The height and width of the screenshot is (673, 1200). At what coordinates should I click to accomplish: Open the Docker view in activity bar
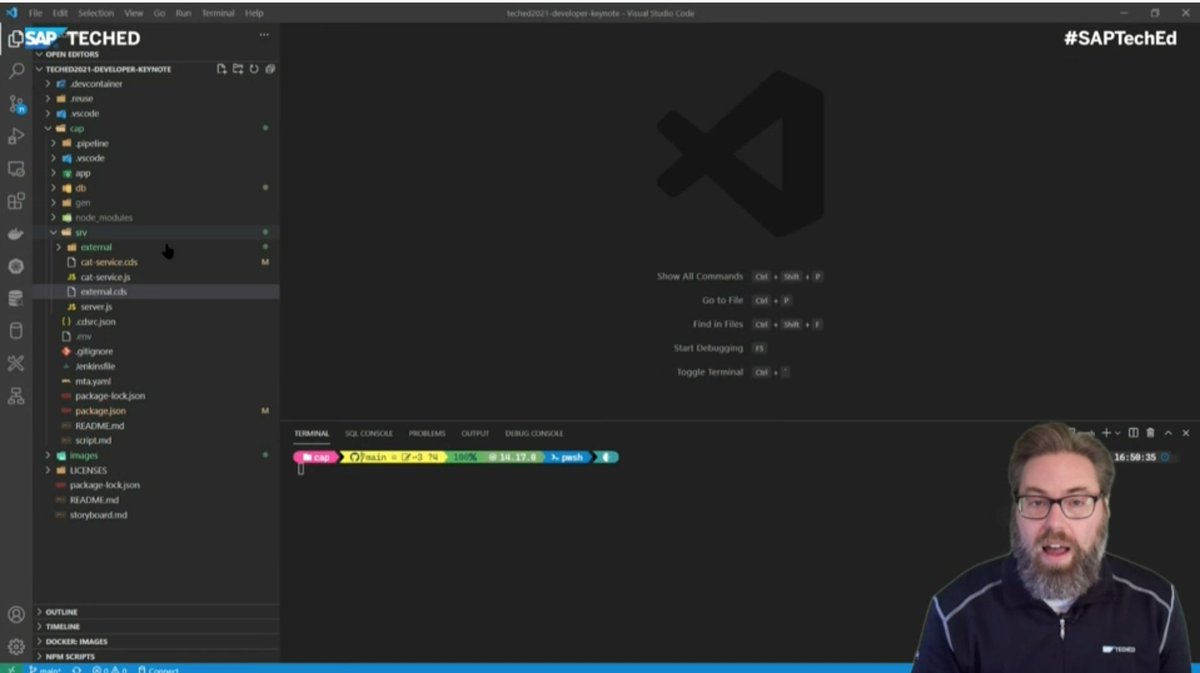click(x=16, y=234)
